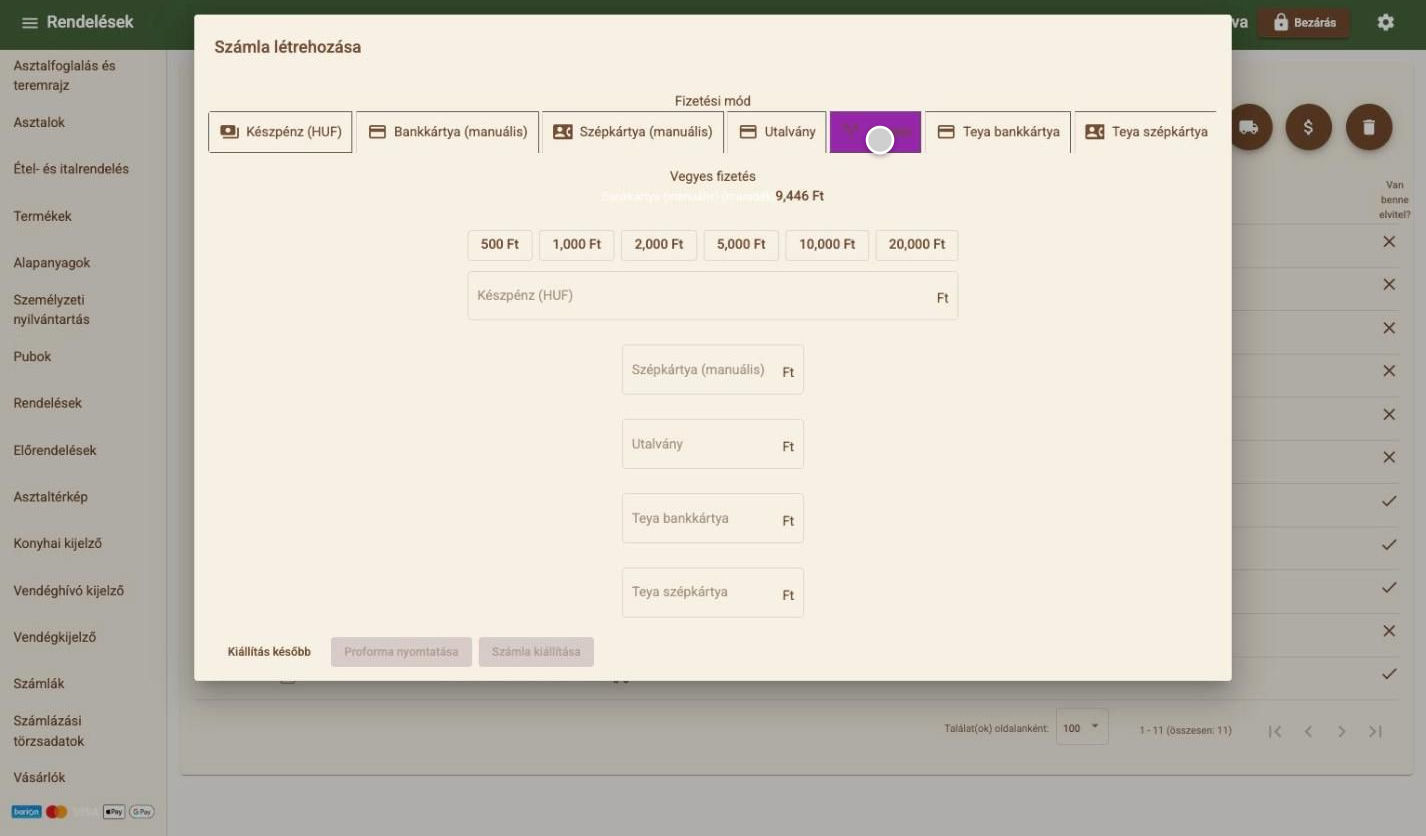This screenshot has height=836, width=1426.
Task: Add 20,000 Ft quick amount
Action: (x=917, y=245)
